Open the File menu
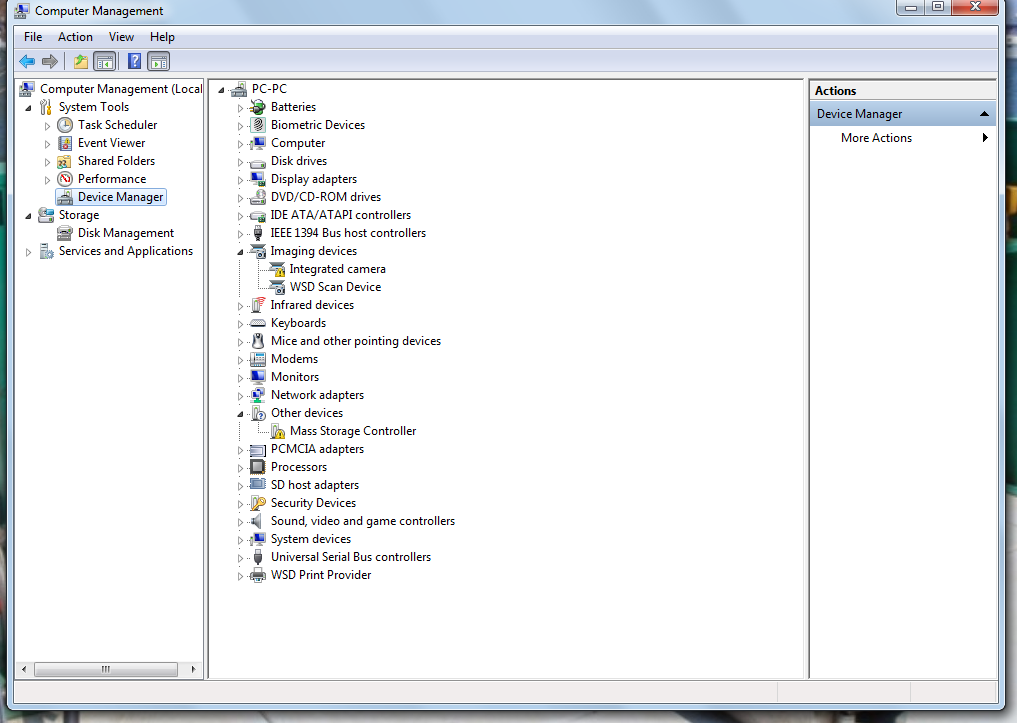 click(x=33, y=37)
